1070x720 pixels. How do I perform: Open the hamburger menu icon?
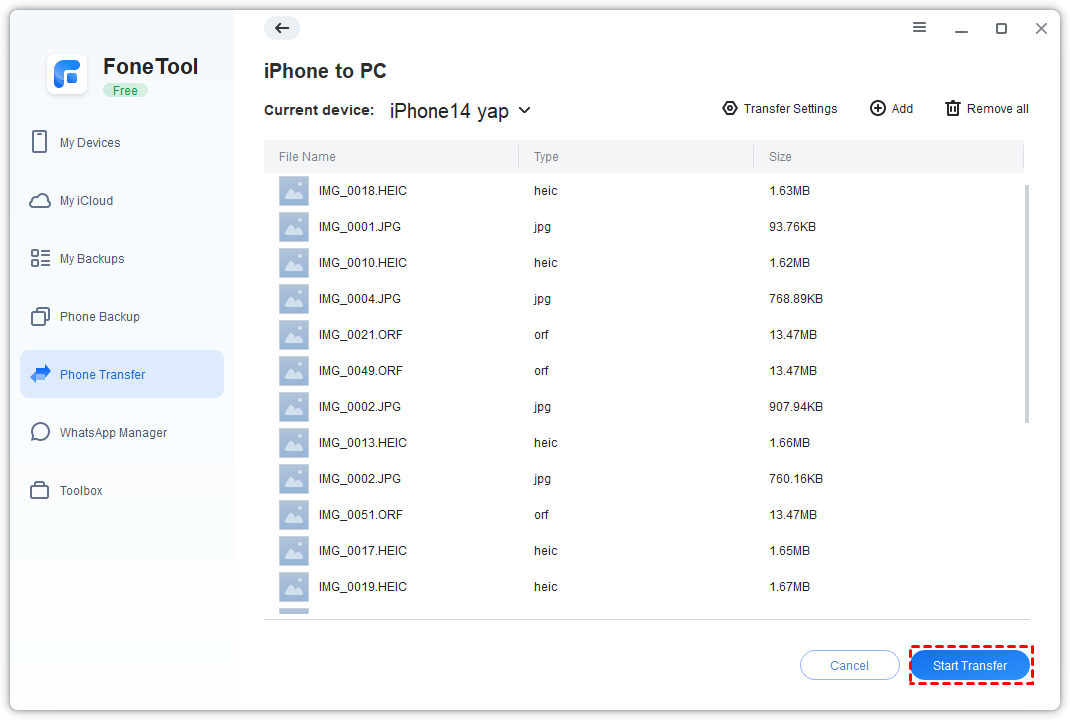(920, 28)
